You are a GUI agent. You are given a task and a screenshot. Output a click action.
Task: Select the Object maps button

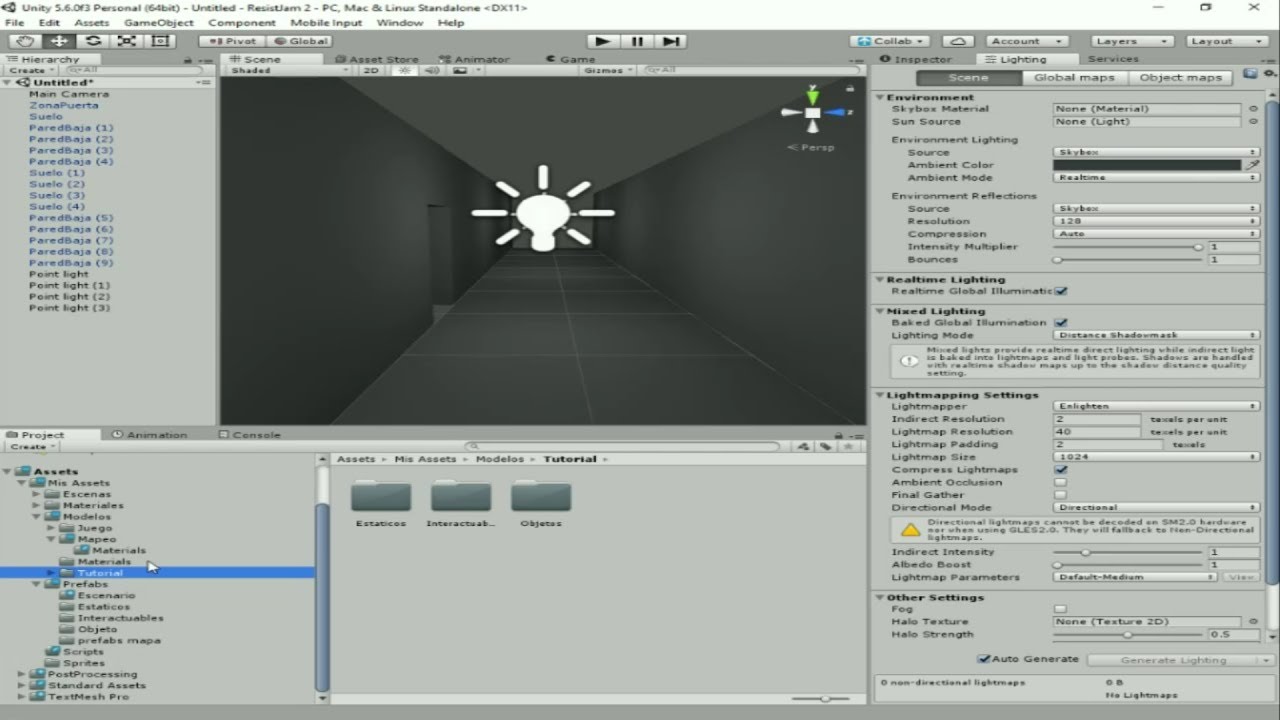coord(1180,78)
